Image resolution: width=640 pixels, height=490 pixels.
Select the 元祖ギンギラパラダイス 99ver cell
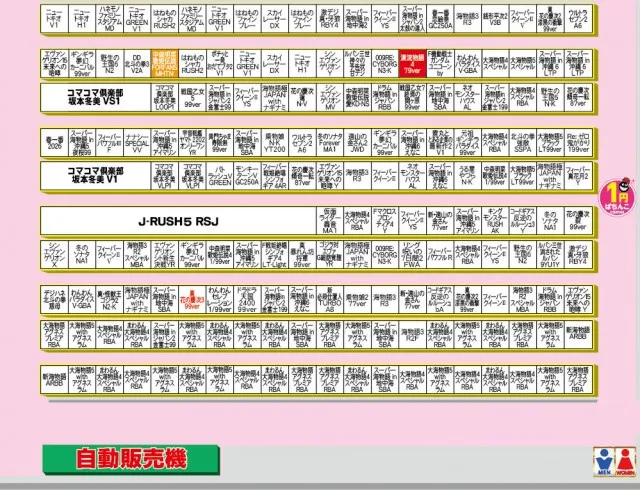(467, 143)
